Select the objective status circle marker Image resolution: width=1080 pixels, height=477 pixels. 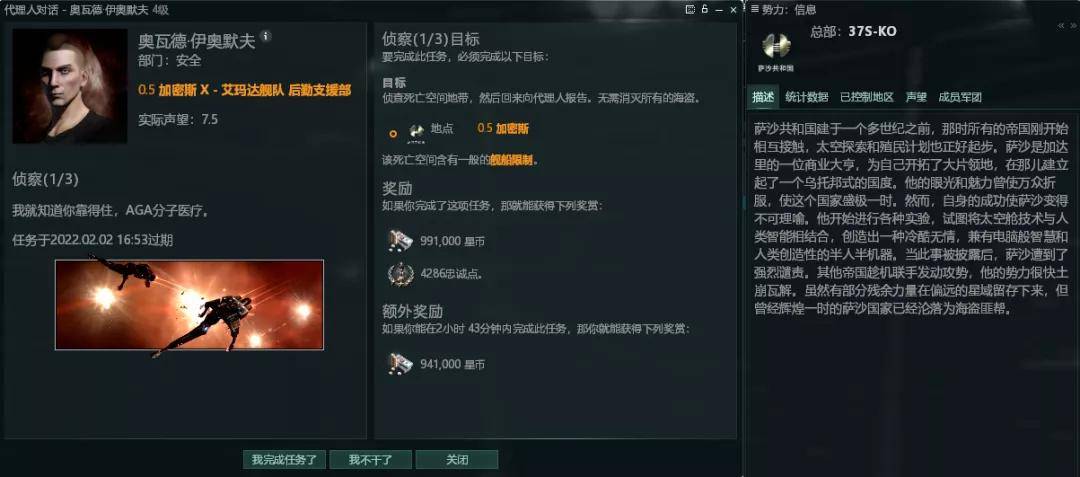pyautogui.click(x=393, y=134)
